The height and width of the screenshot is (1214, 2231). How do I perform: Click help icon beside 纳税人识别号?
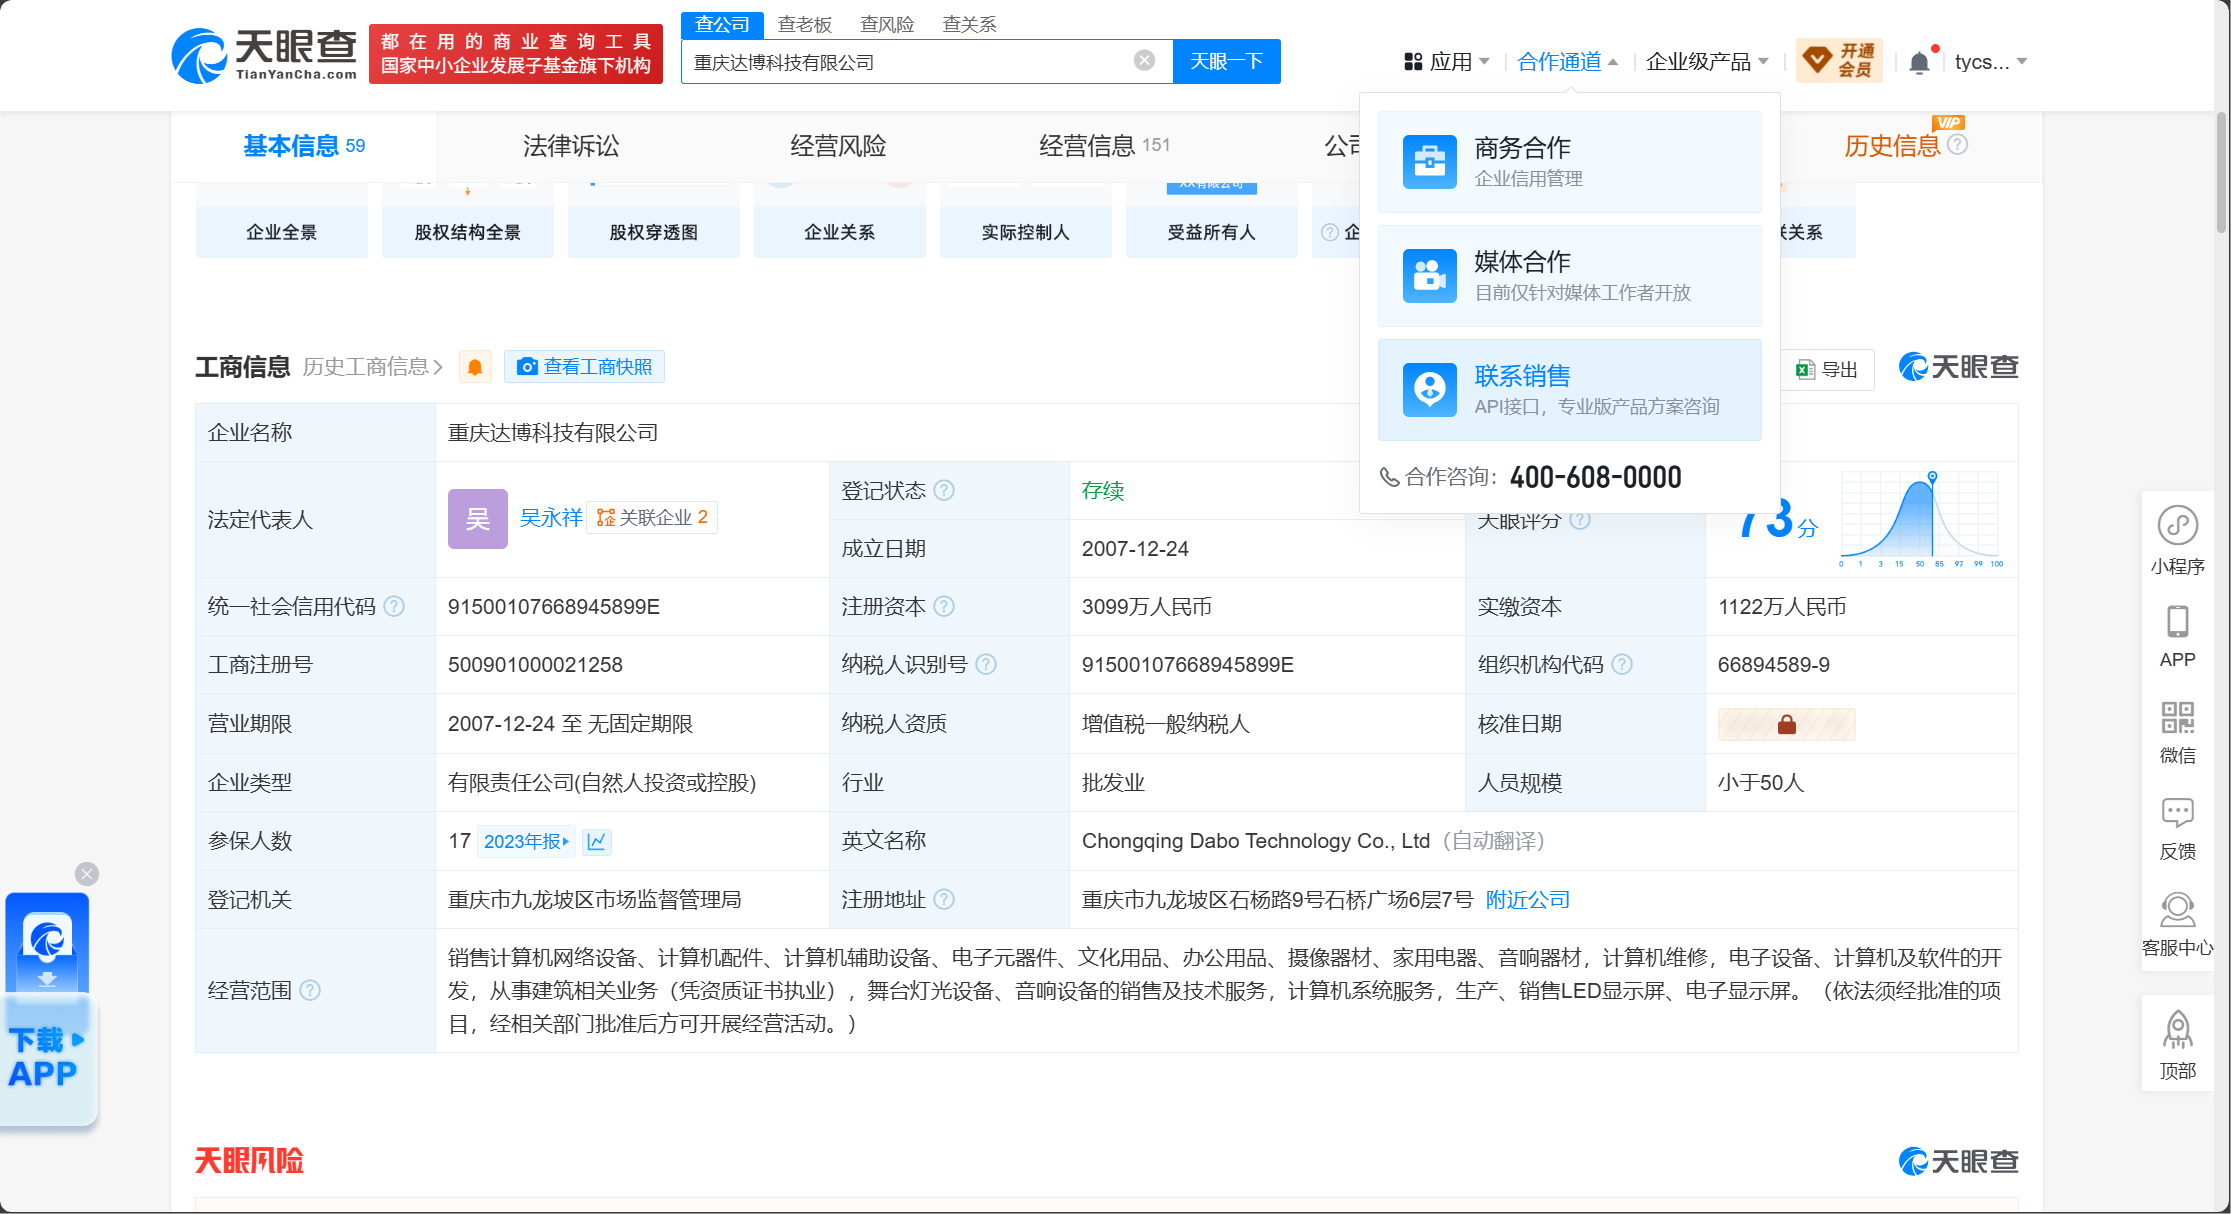[x=986, y=664]
